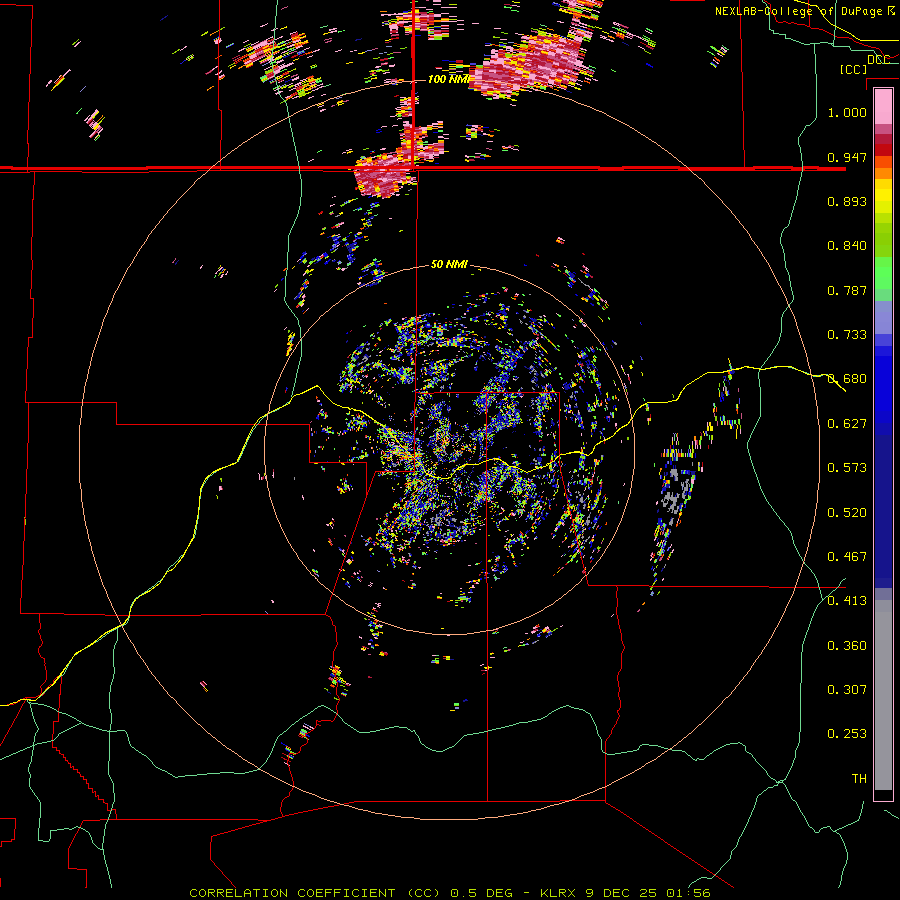900x900 pixels.
Task: Click the 0.5 DEG elevation text
Action: (x=481, y=893)
